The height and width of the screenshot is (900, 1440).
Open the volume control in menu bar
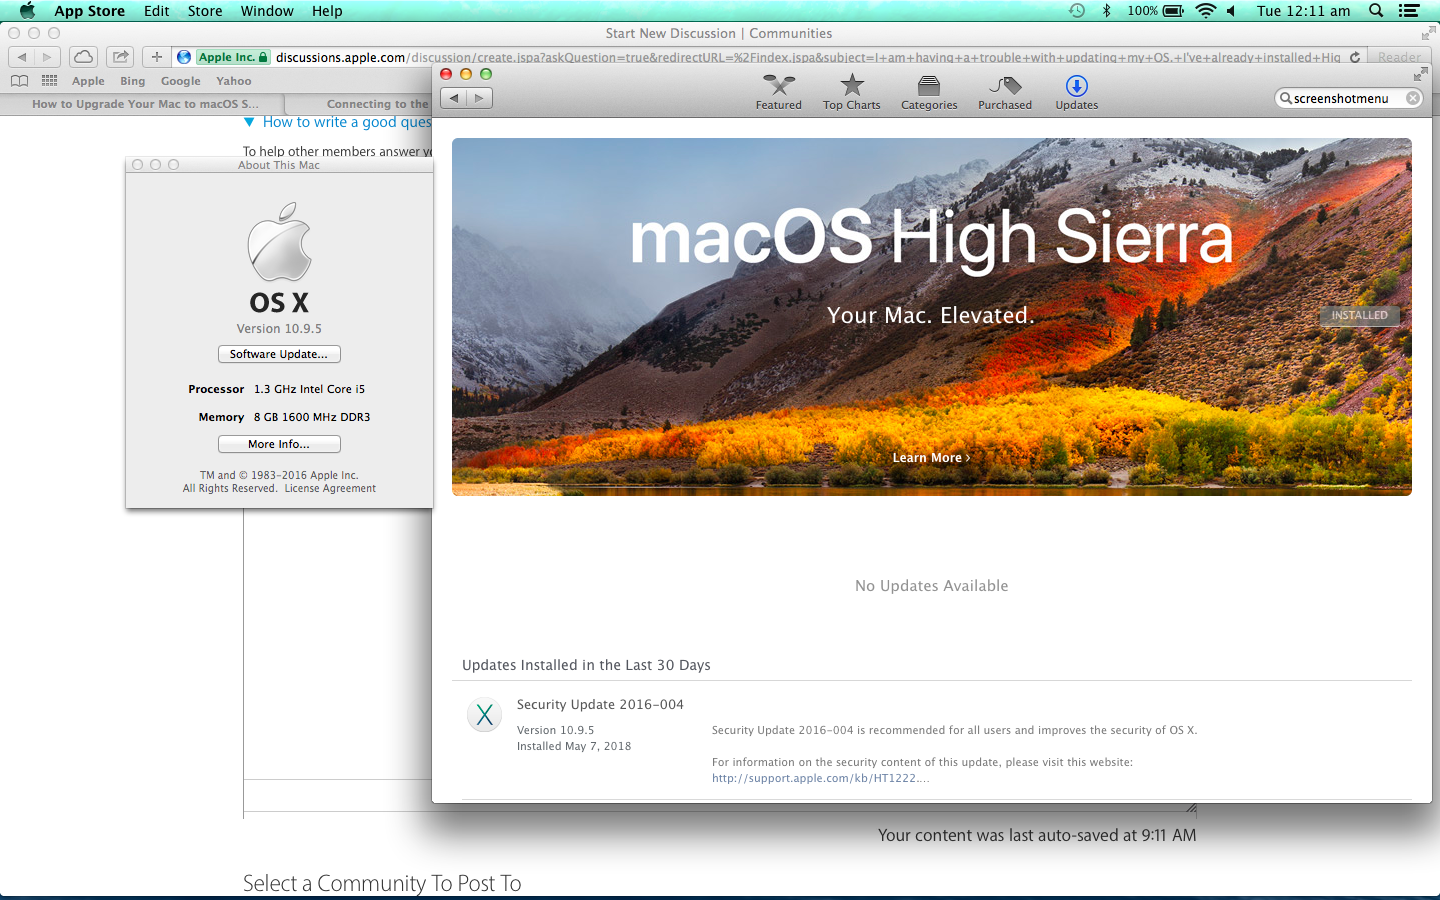coord(1232,11)
